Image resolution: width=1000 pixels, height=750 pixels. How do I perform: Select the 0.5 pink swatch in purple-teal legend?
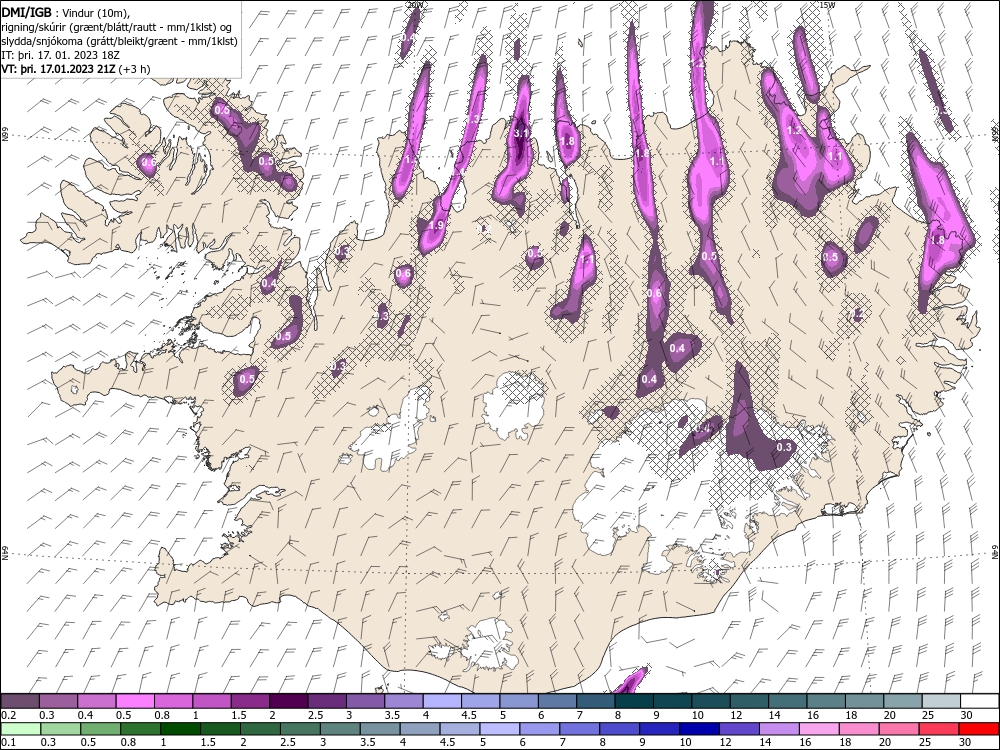click(x=135, y=702)
